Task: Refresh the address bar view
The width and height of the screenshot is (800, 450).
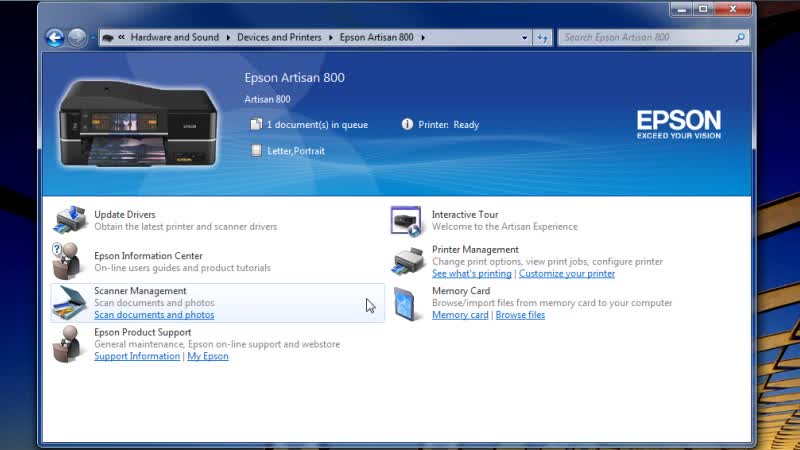Action: click(542, 37)
